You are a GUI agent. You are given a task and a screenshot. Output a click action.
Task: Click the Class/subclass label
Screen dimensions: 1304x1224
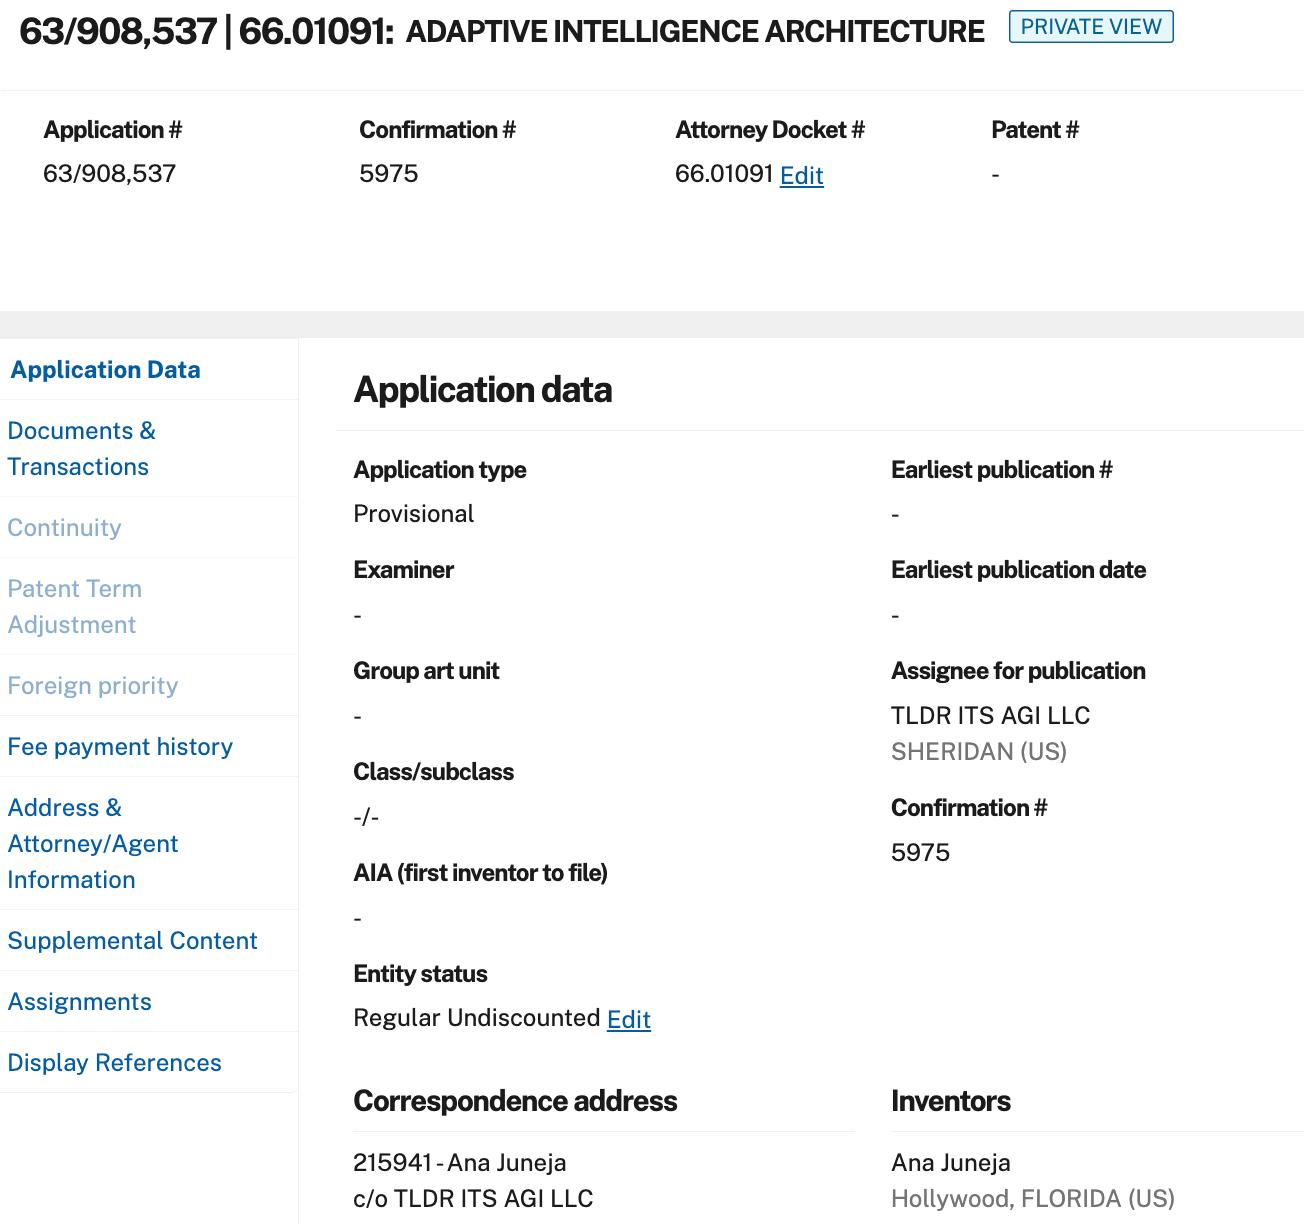click(x=433, y=772)
